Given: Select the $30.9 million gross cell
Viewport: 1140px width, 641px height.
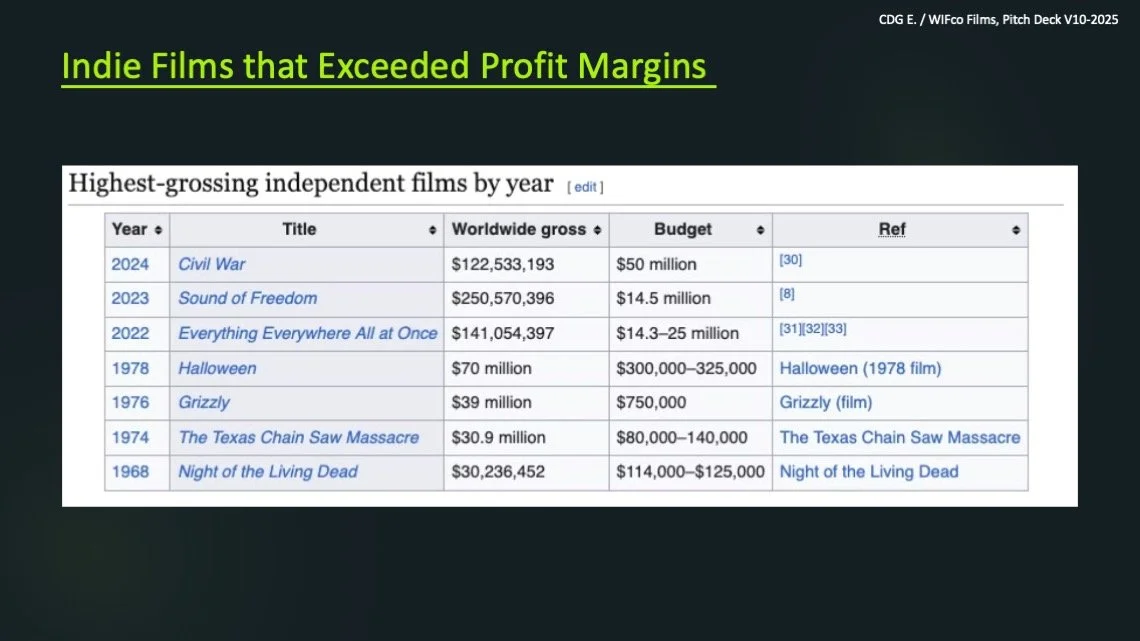Looking at the screenshot, I should (526, 437).
